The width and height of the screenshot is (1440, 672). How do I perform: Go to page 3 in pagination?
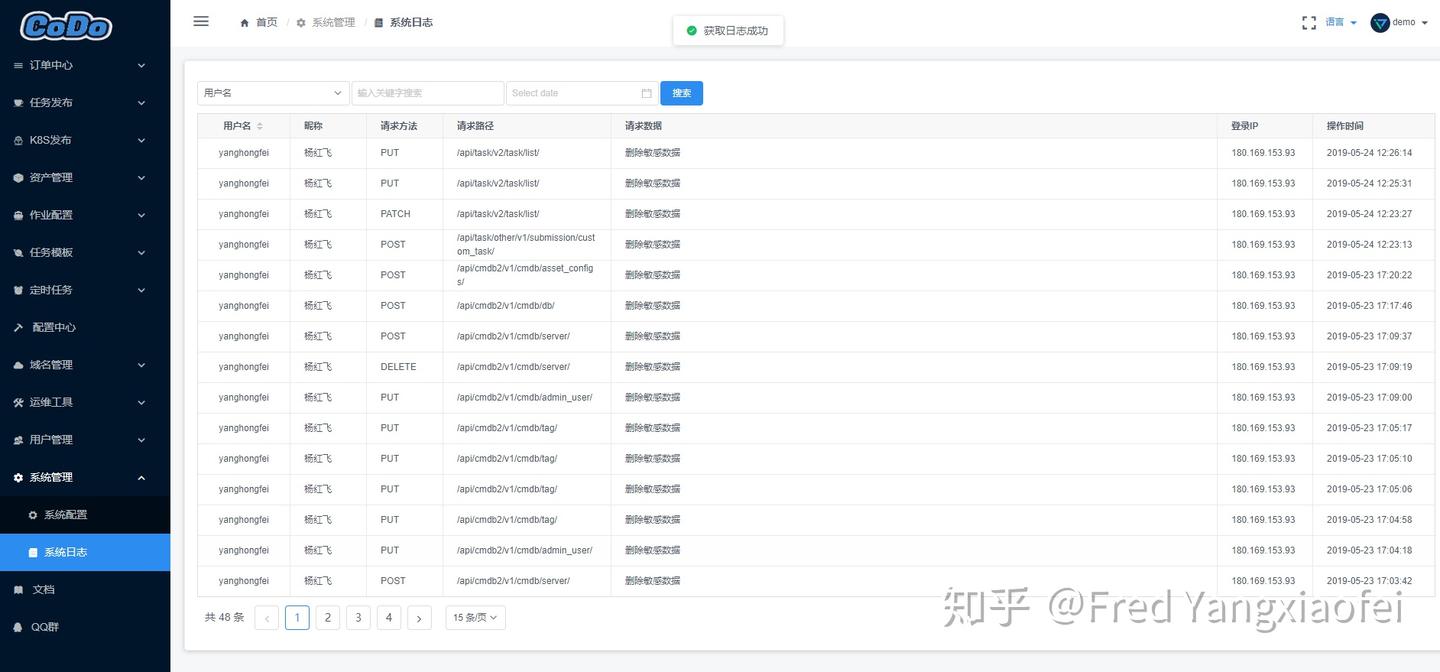coord(358,617)
